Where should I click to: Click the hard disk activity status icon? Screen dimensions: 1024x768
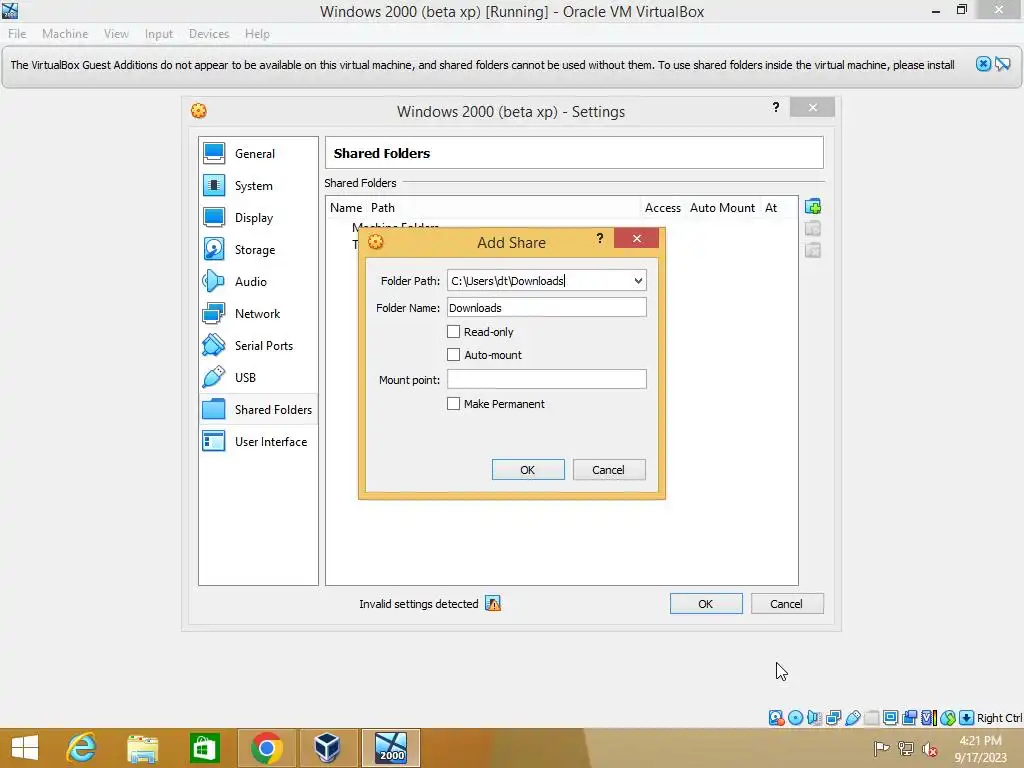pyautogui.click(x=776, y=718)
